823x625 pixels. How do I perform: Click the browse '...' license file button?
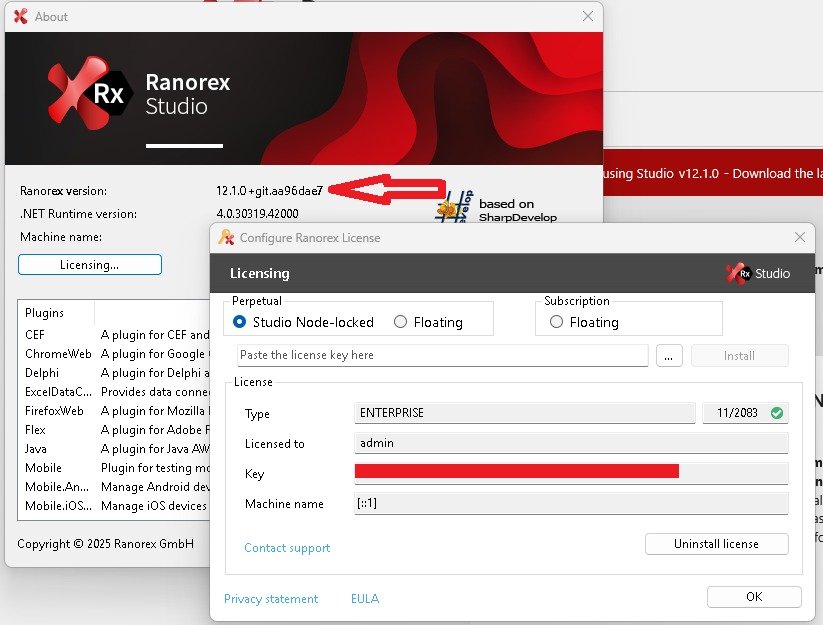click(669, 356)
